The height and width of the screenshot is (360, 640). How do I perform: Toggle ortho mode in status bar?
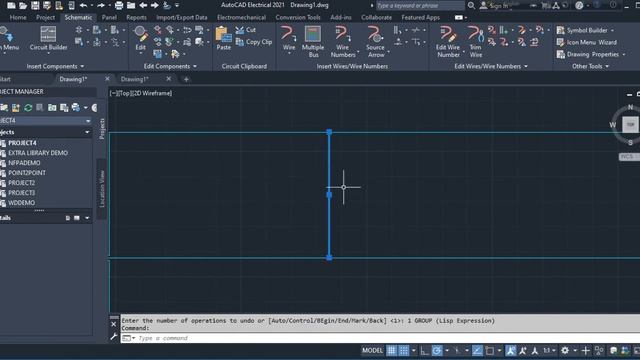(424, 350)
